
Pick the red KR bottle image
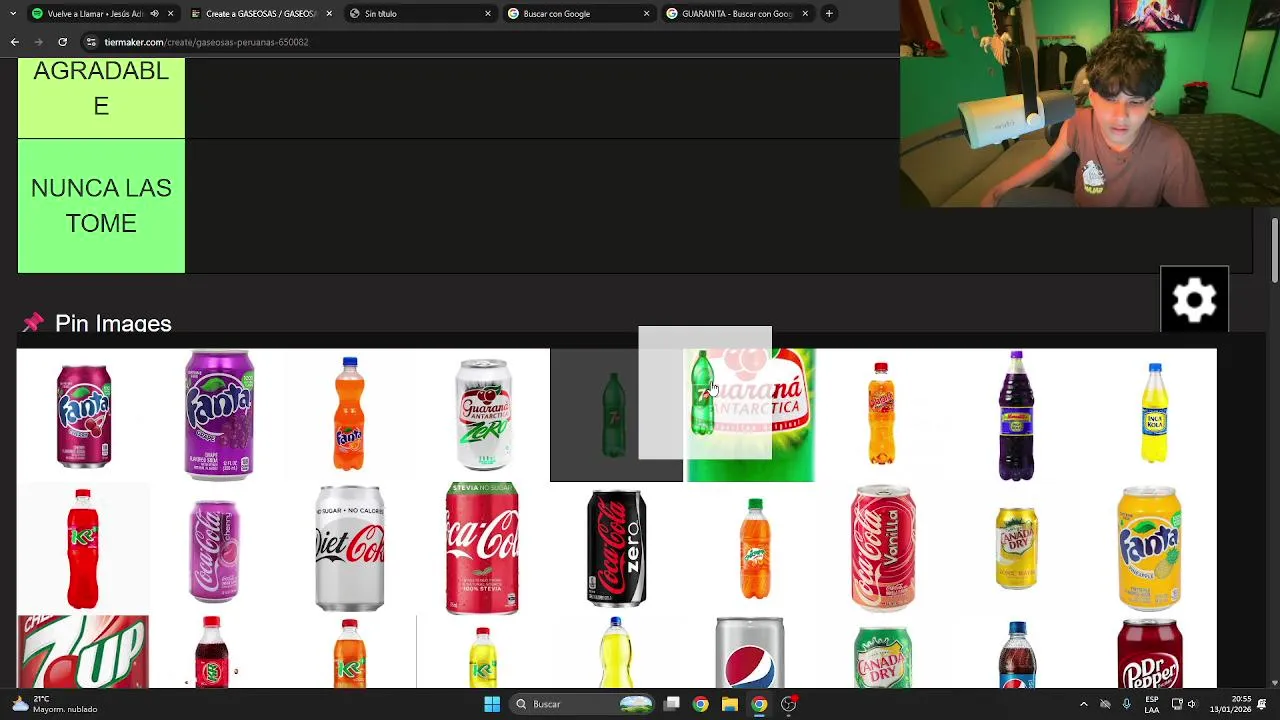click(x=83, y=548)
